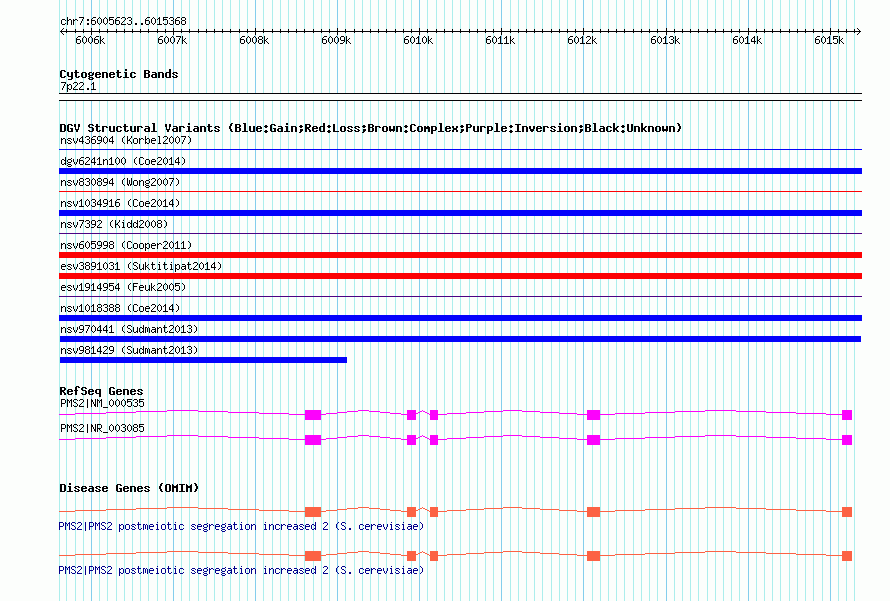Image resolution: width=890 pixels, height=601 pixels.
Task: Click the nsv7392 (Kidd2008) variant label
Action: (114, 224)
